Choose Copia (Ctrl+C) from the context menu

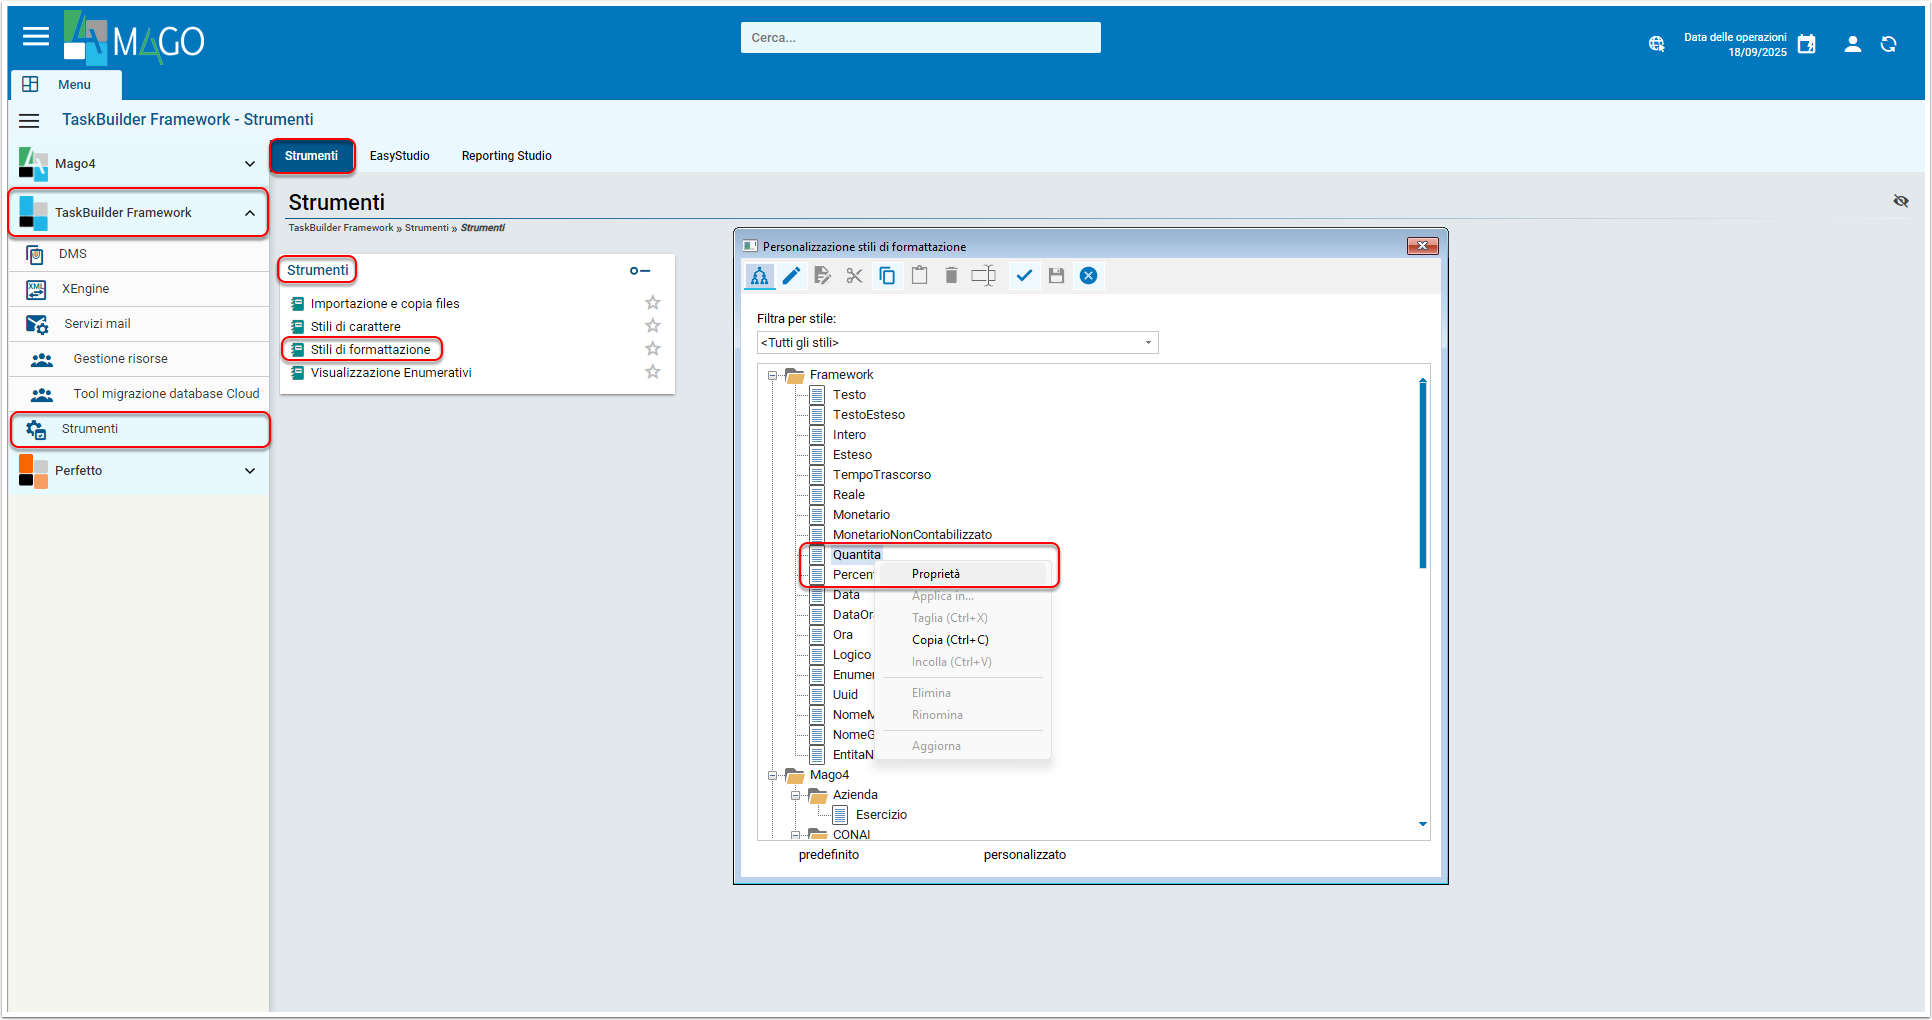tap(950, 640)
